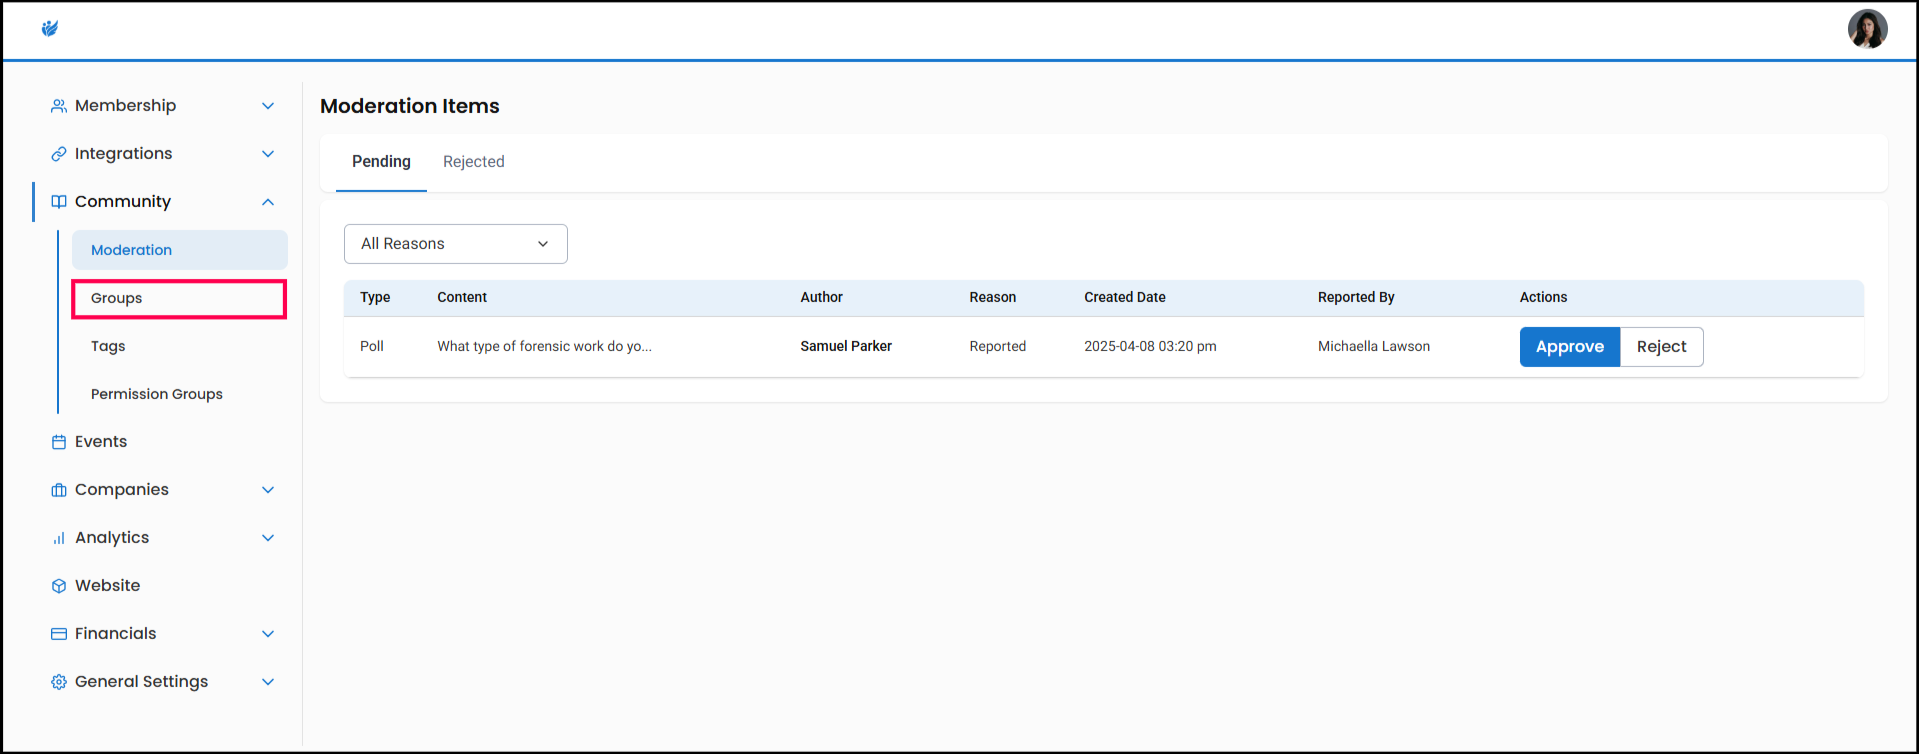Viewport: 1919px width, 754px height.
Task: Open the user profile avatar
Action: pos(1866,29)
